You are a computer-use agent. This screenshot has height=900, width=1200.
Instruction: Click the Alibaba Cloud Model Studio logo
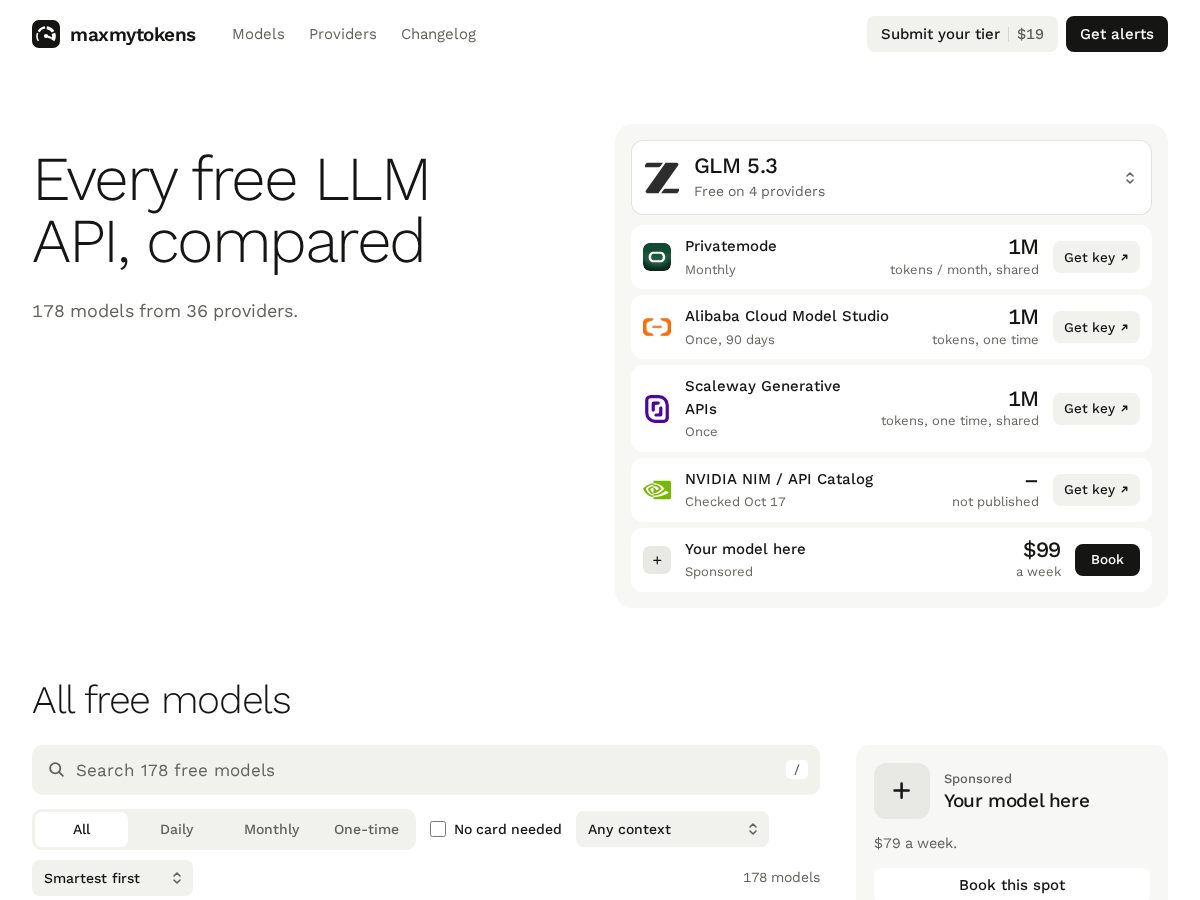657,327
